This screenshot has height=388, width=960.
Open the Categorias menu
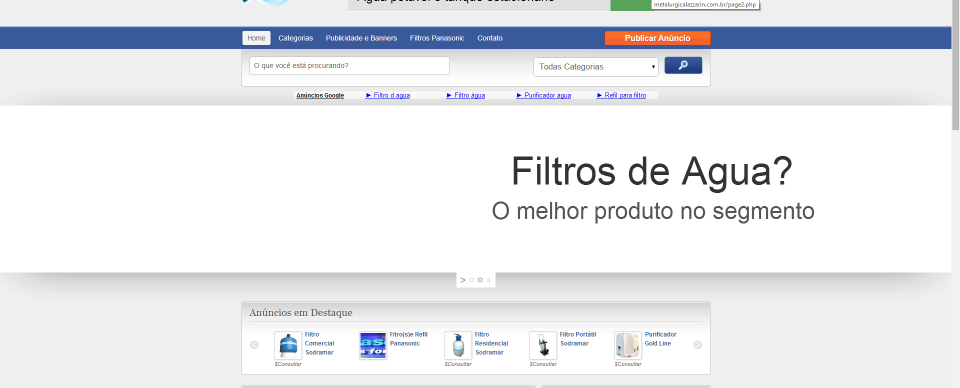(x=296, y=38)
